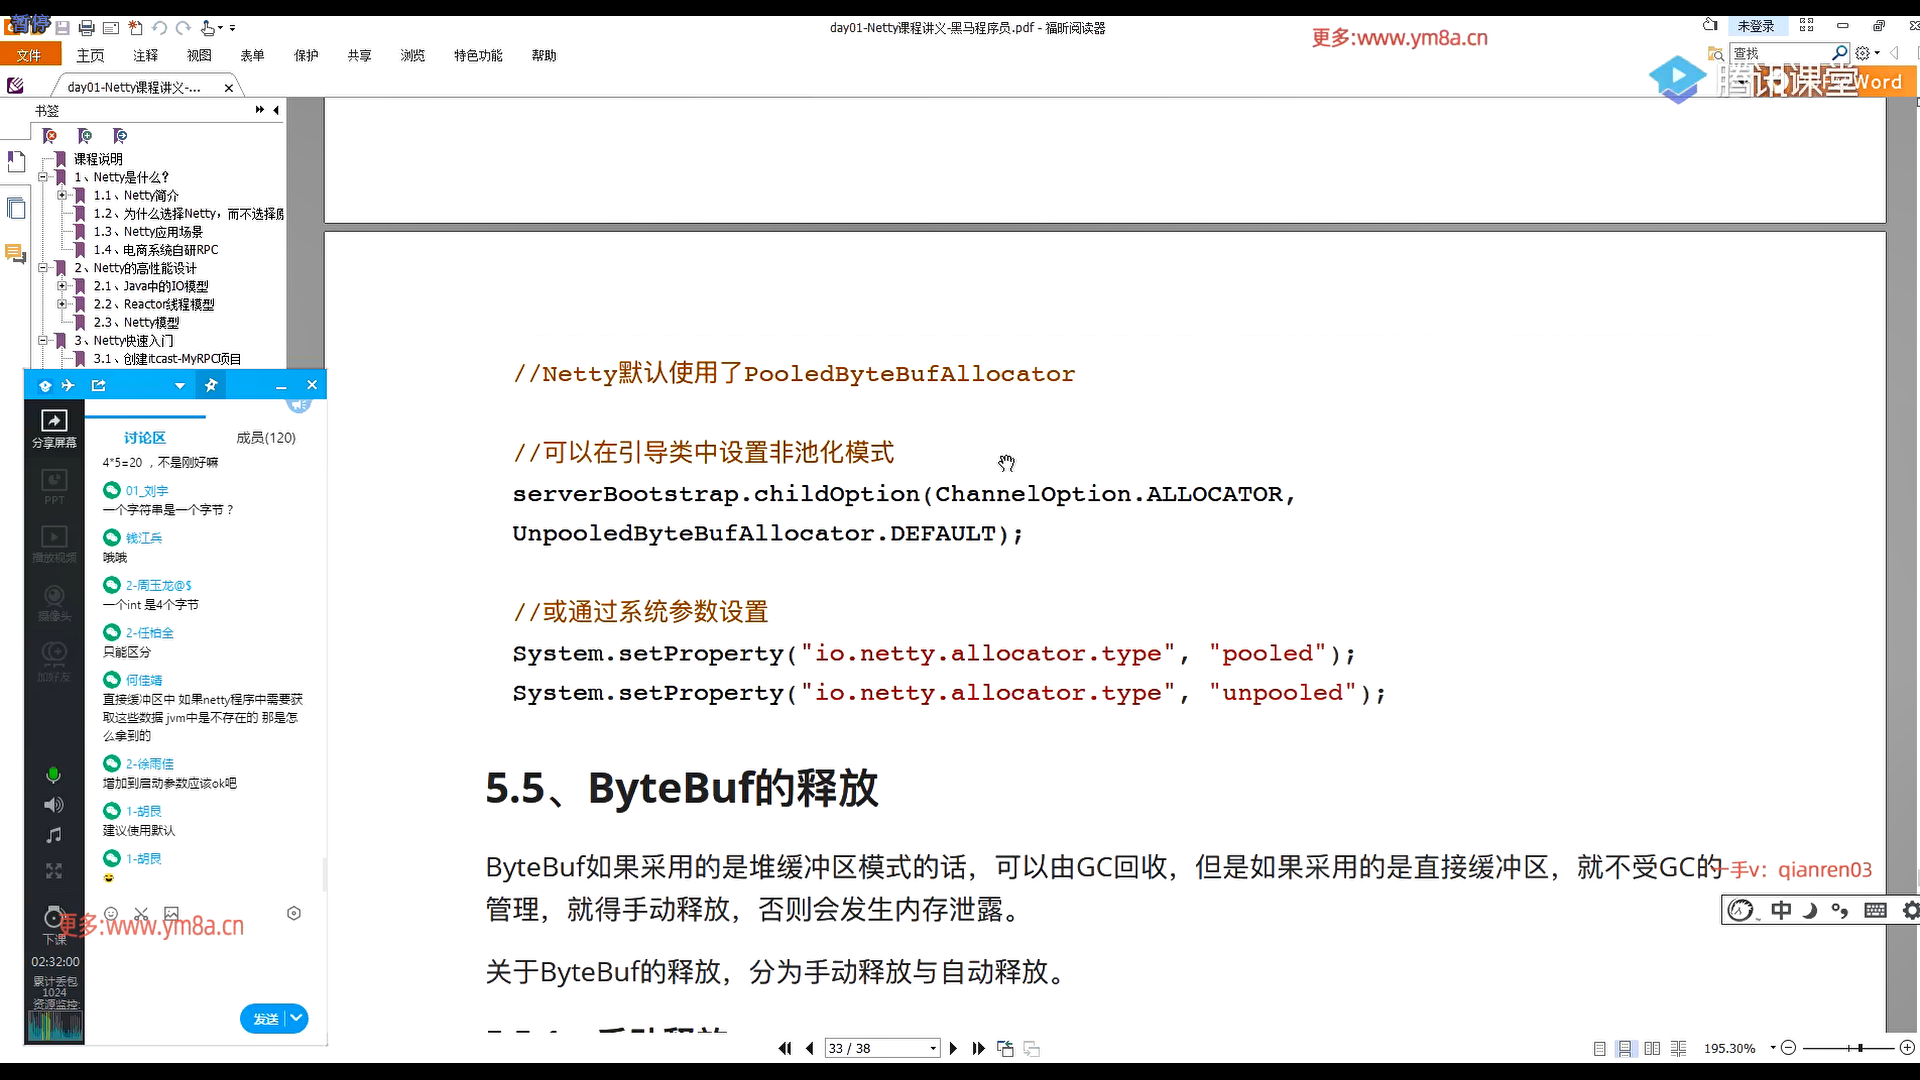Click the print icon in quick toolbar

86,28
